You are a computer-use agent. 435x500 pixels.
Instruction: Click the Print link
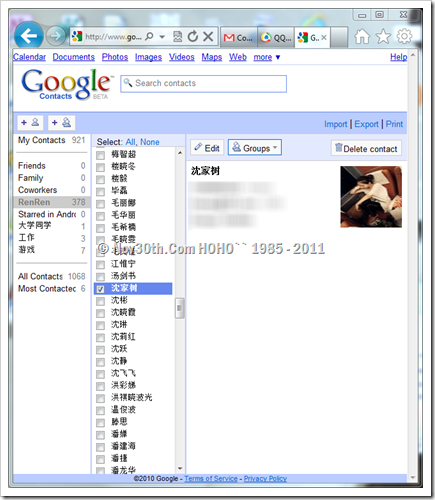pos(394,124)
